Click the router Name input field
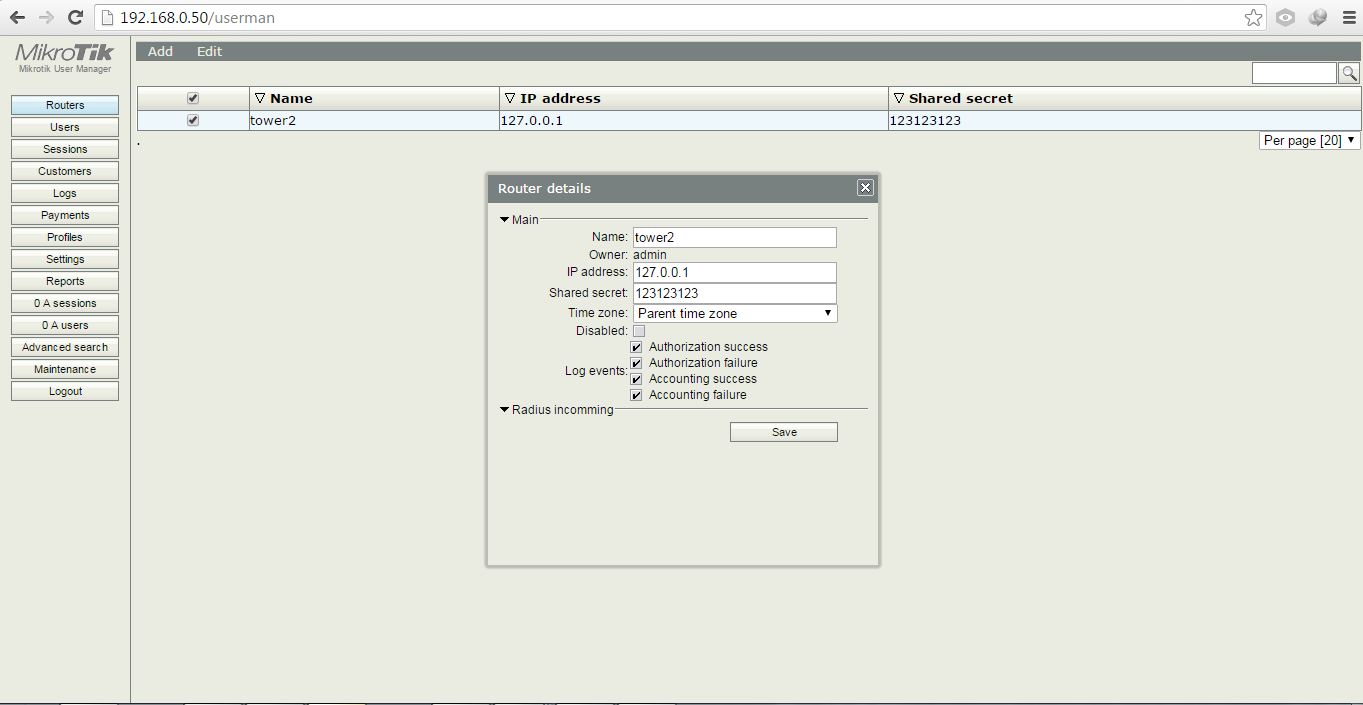The image size is (1363, 705). [x=735, y=237]
